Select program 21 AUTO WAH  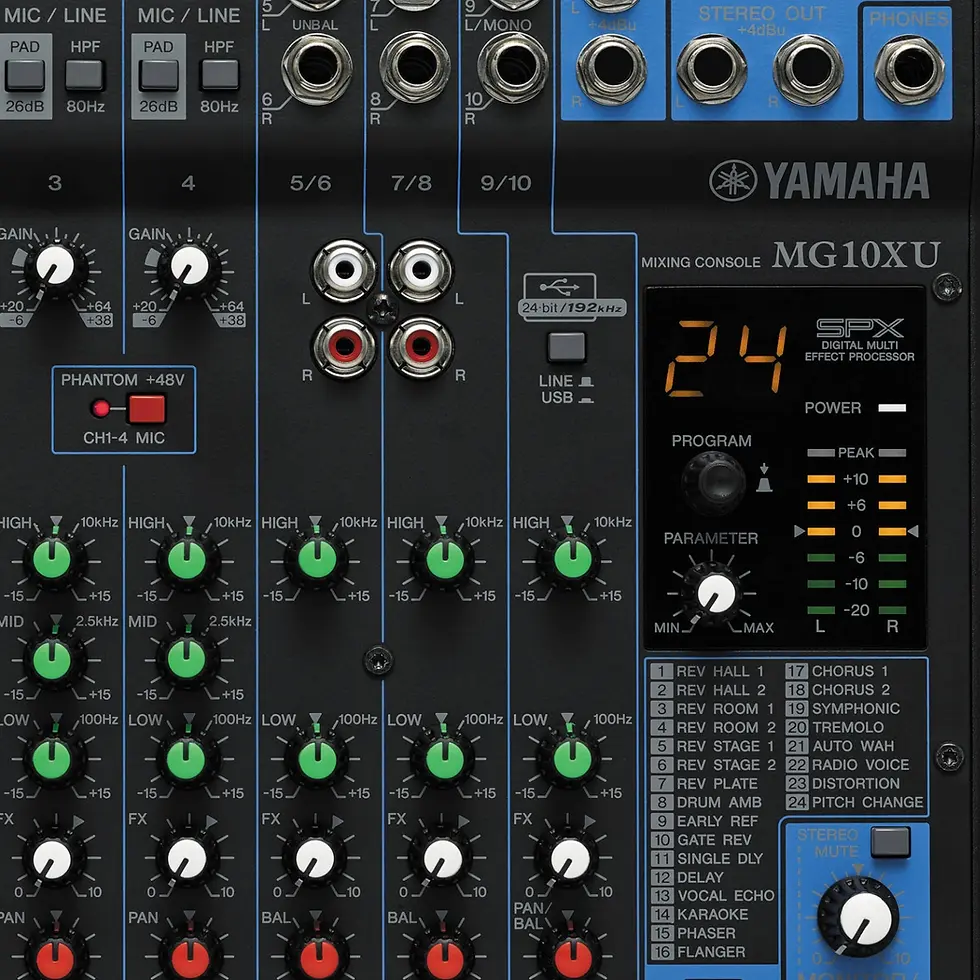click(840, 746)
